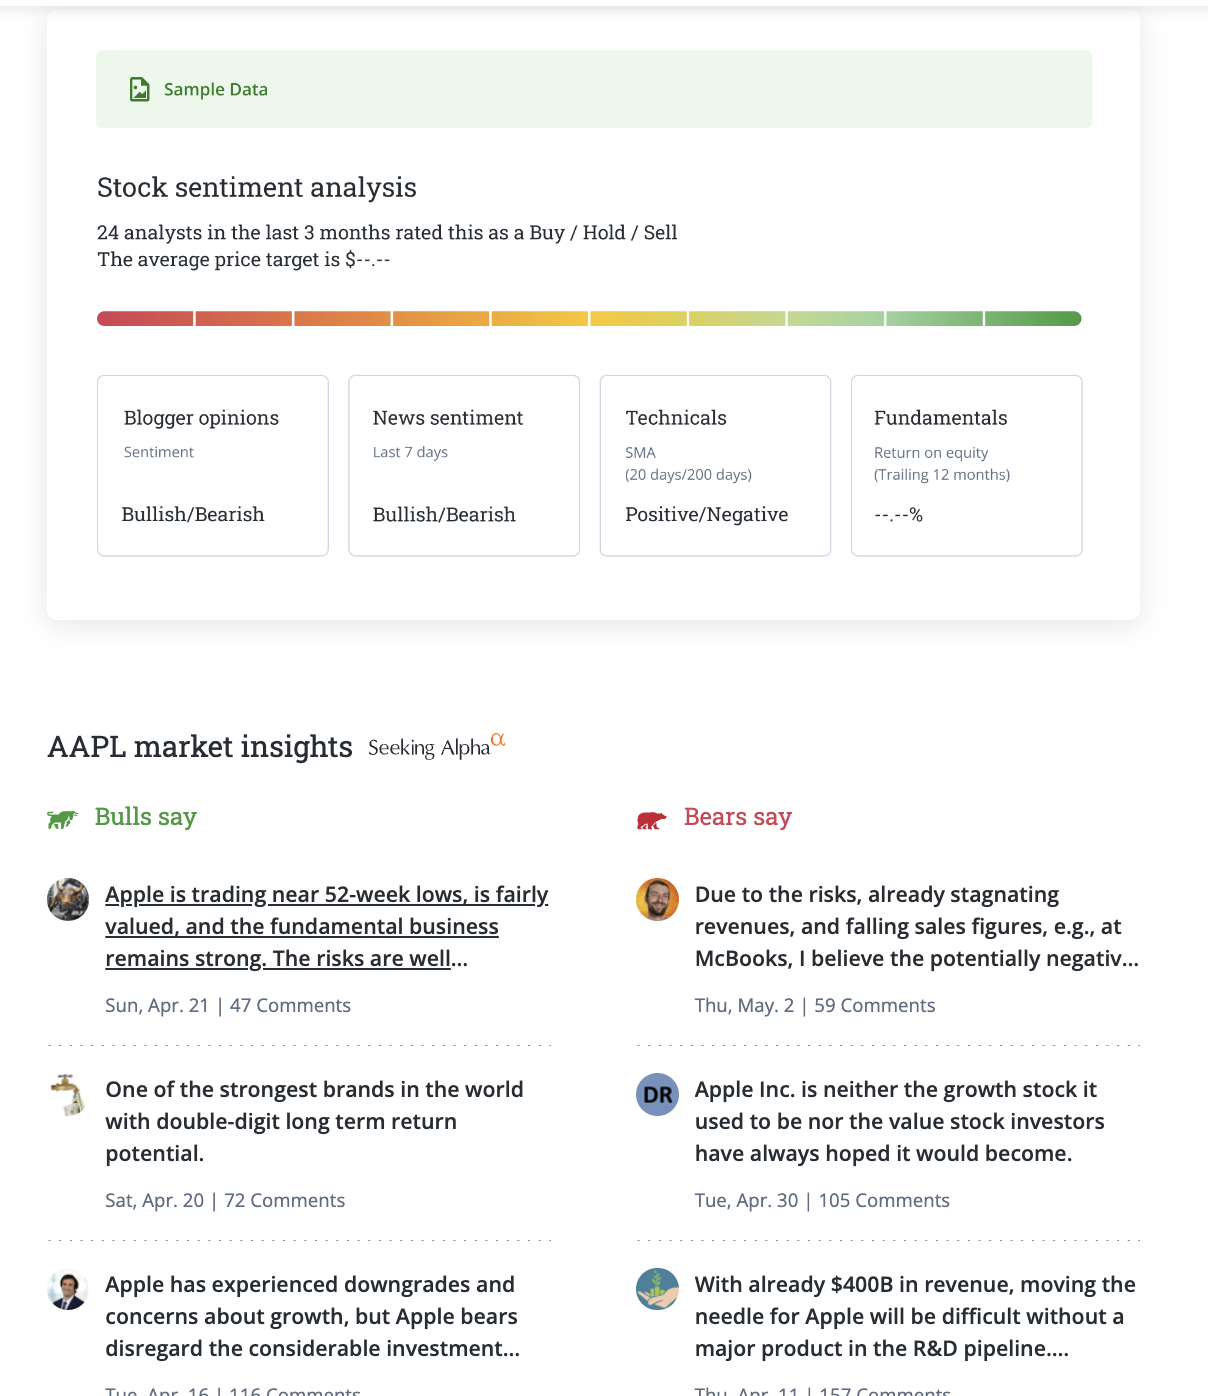Select the Blogger opinions card

tap(213, 466)
